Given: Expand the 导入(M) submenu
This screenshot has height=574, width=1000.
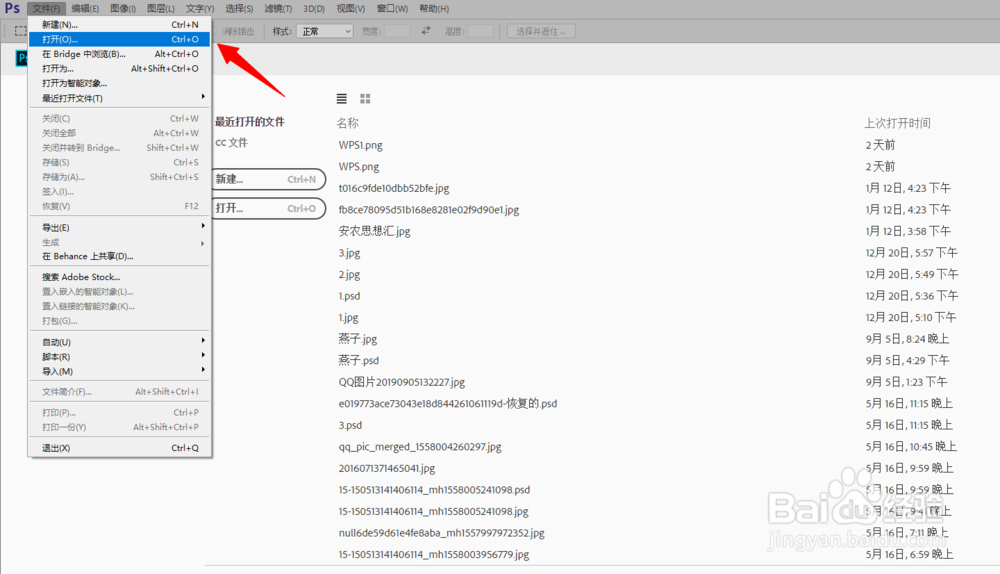Looking at the screenshot, I should coord(119,371).
